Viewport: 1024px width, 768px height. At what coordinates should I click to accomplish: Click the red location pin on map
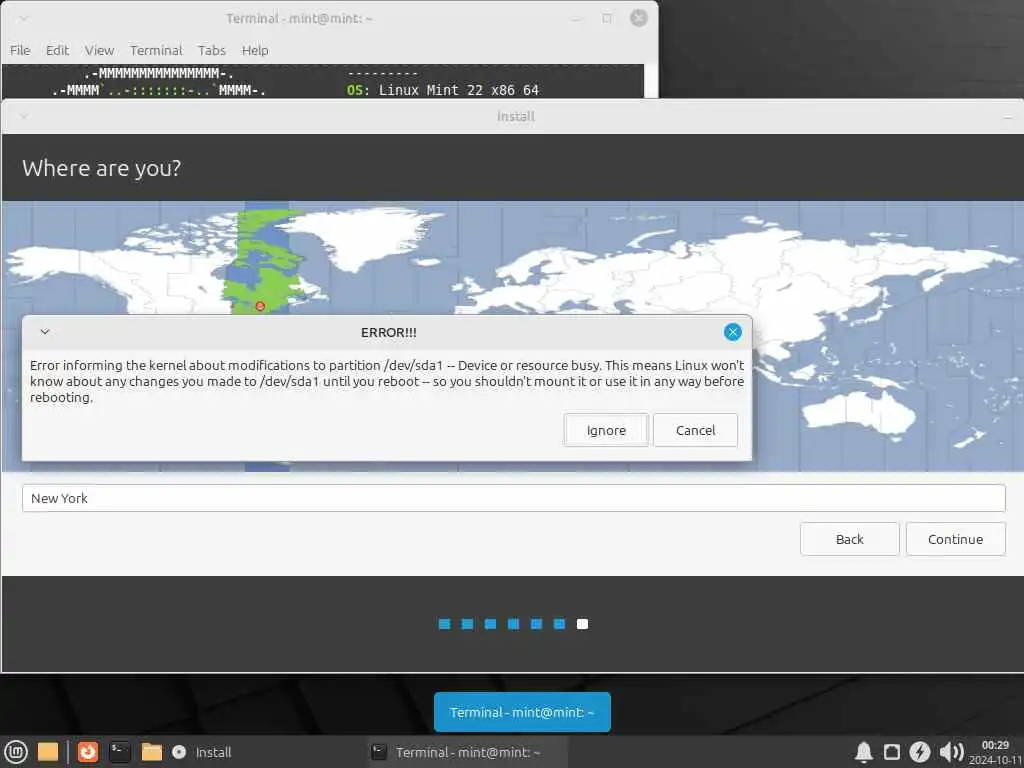click(260, 306)
